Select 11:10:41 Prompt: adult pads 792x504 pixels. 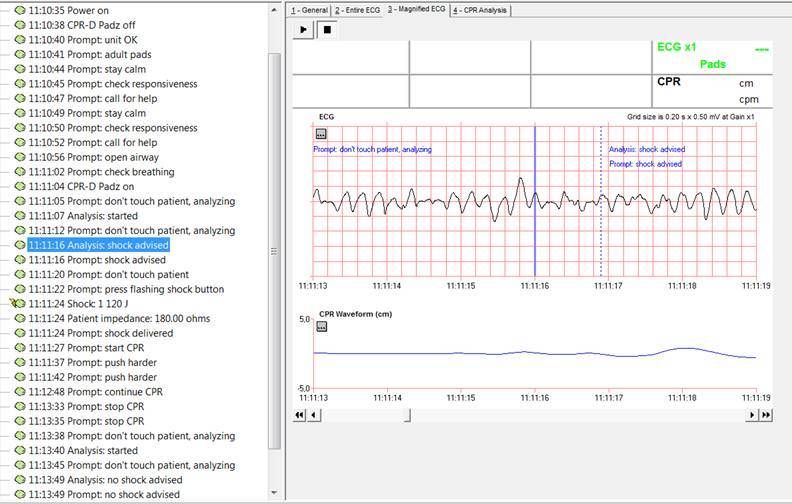pyautogui.click(x=90, y=54)
